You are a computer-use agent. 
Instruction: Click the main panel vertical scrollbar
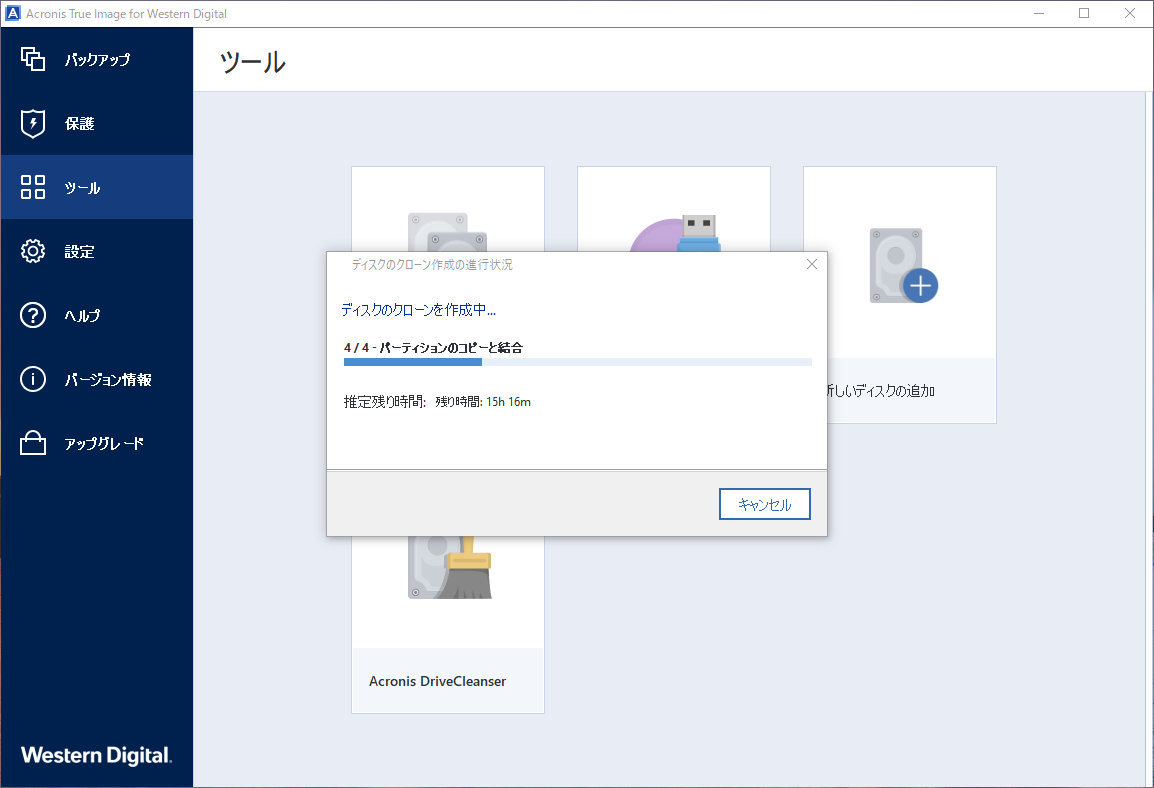[1149, 439]
